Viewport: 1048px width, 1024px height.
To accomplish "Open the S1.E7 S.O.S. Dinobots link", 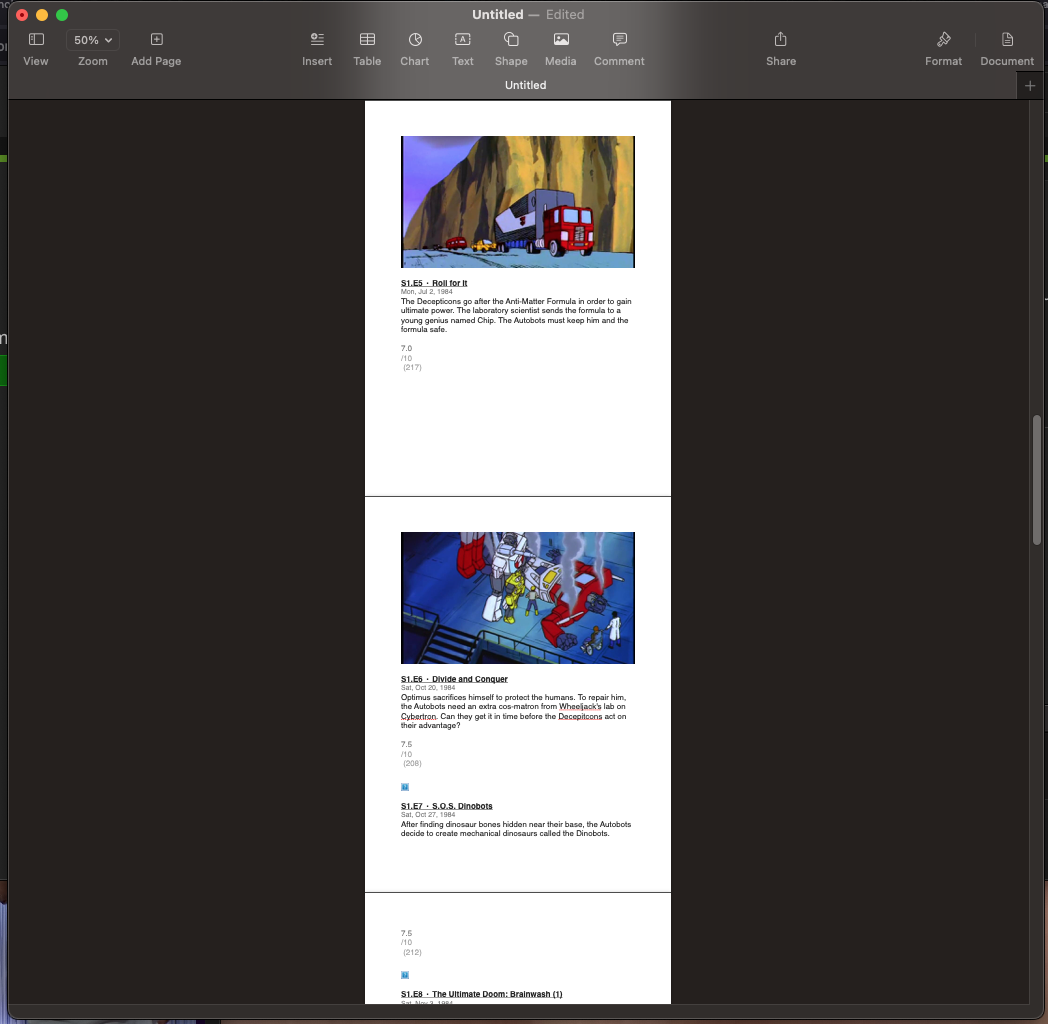I will 446,805.
